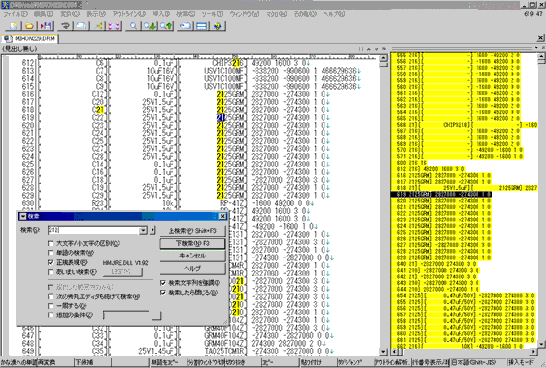This screenshot has width=546, height=368.
Task: Click the search up green arrow icon
Action: point(166,26)
